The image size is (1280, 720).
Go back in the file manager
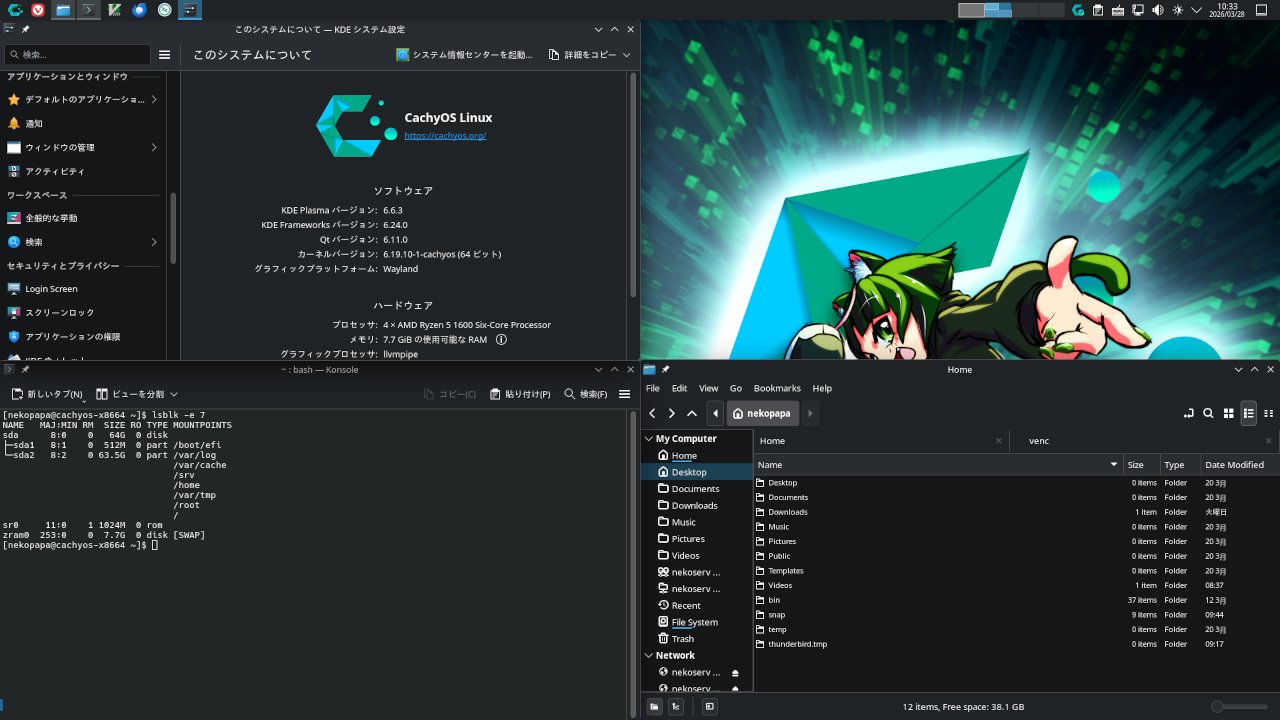coord(653,413)
